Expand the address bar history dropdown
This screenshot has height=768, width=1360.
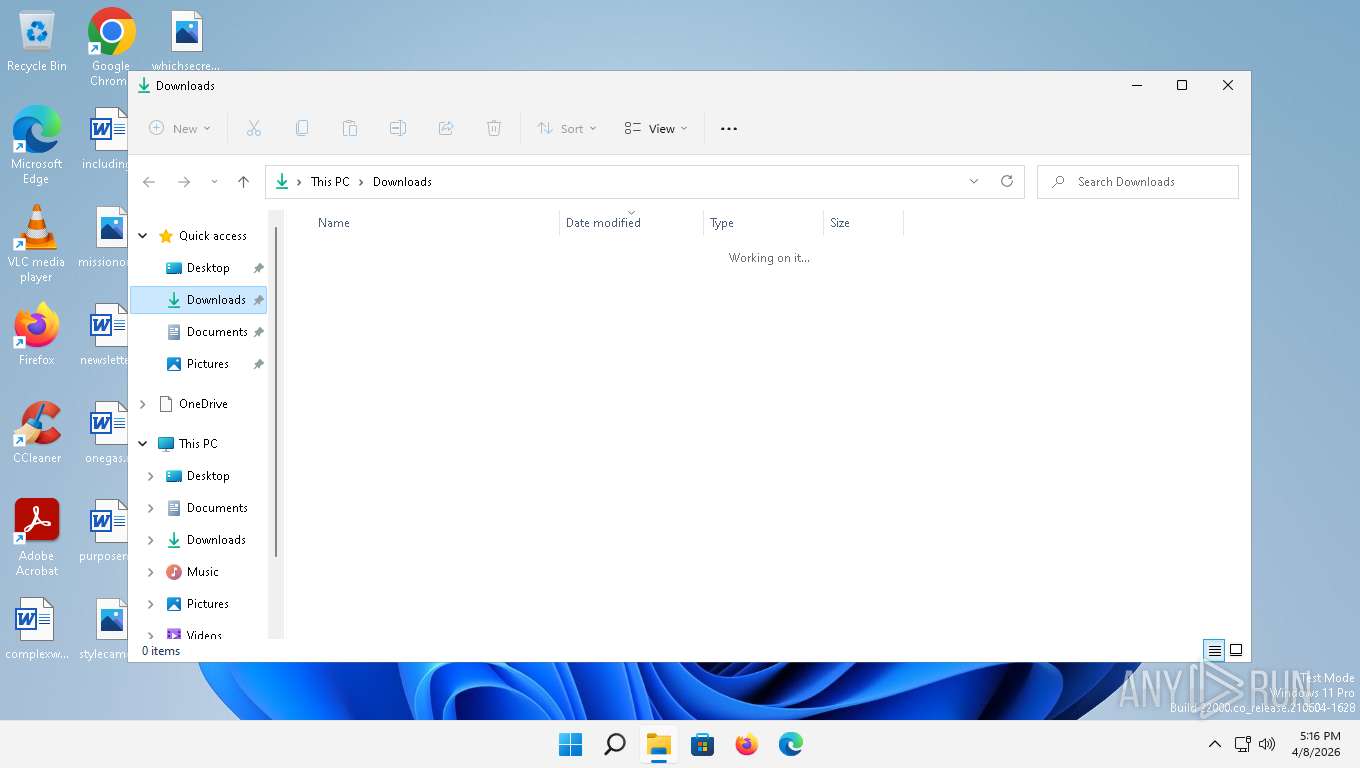(x=974, y=182)
